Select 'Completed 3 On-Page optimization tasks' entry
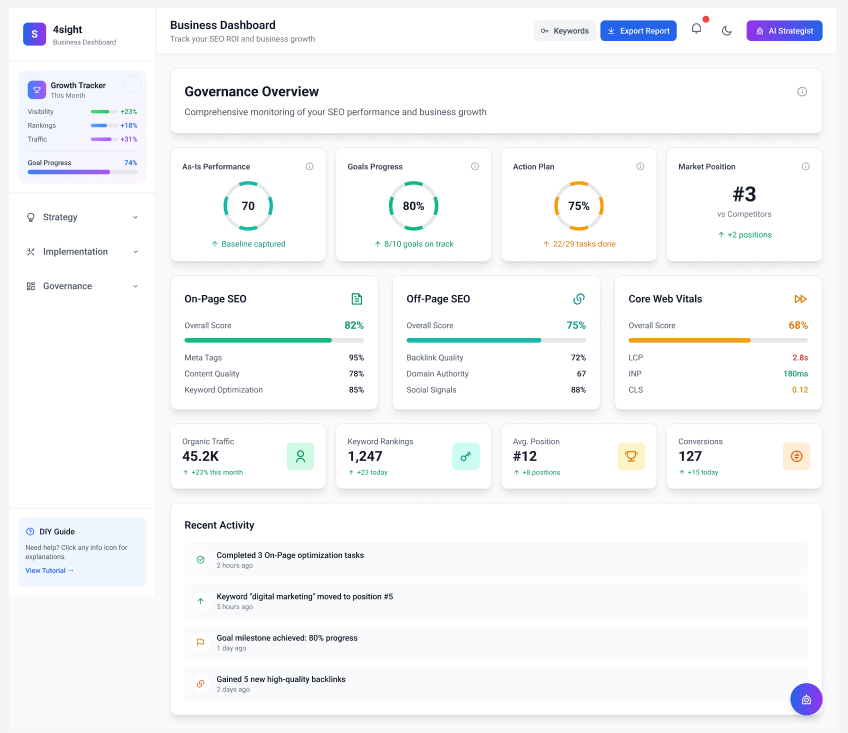Image resolution: width=848 pixels, height=733 pixels. pyautogui.click(x=496, y=560)
